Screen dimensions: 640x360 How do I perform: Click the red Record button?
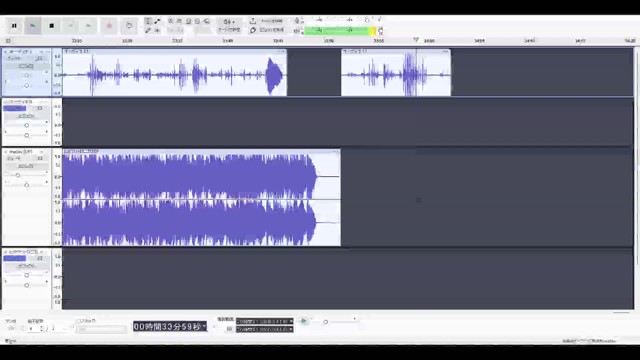tap(109, 26)
